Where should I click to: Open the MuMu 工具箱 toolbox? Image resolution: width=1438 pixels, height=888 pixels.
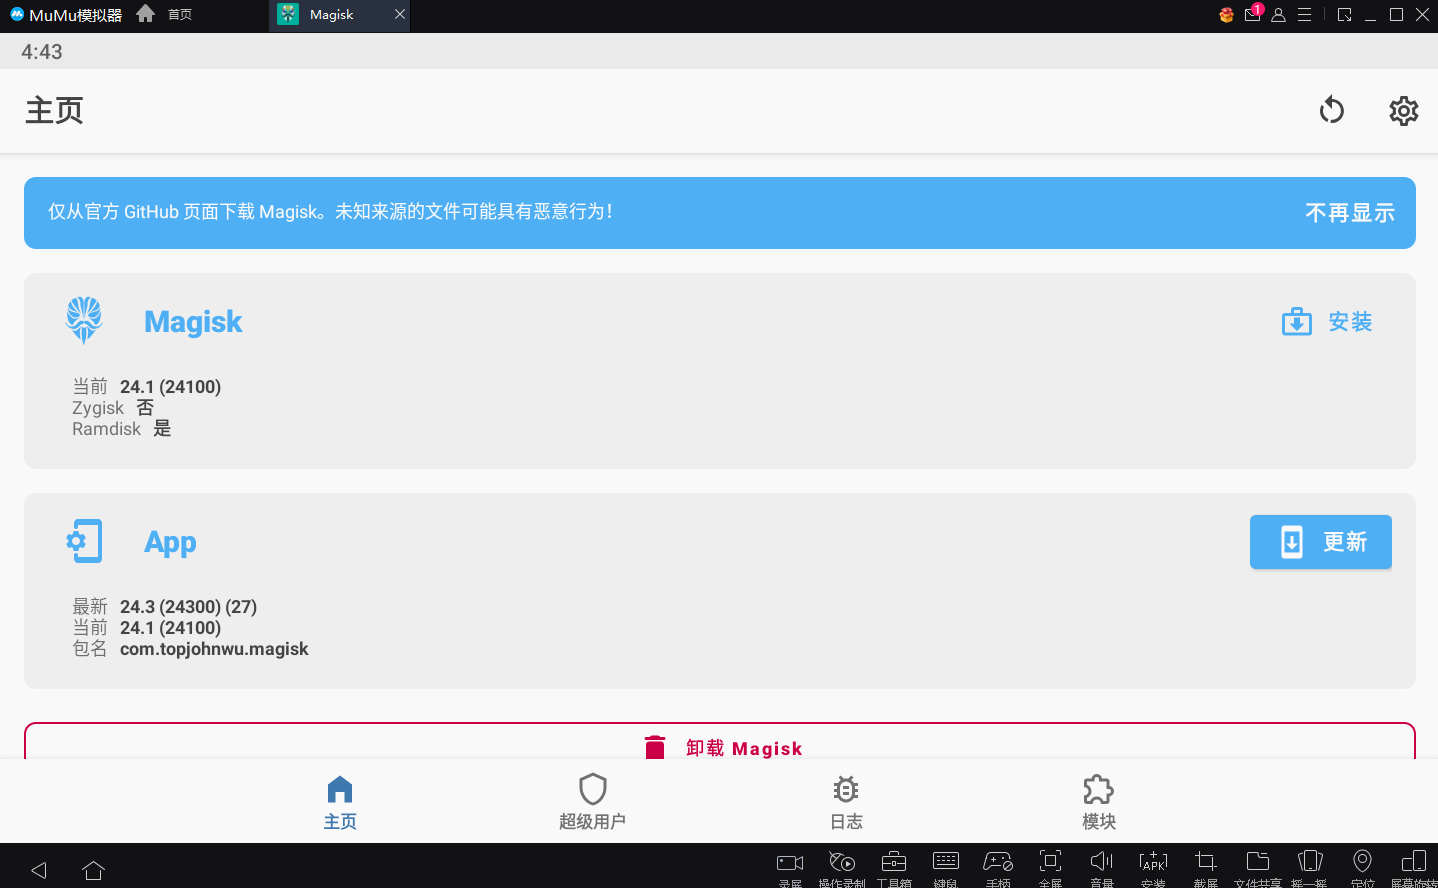[x=893, y=862]
